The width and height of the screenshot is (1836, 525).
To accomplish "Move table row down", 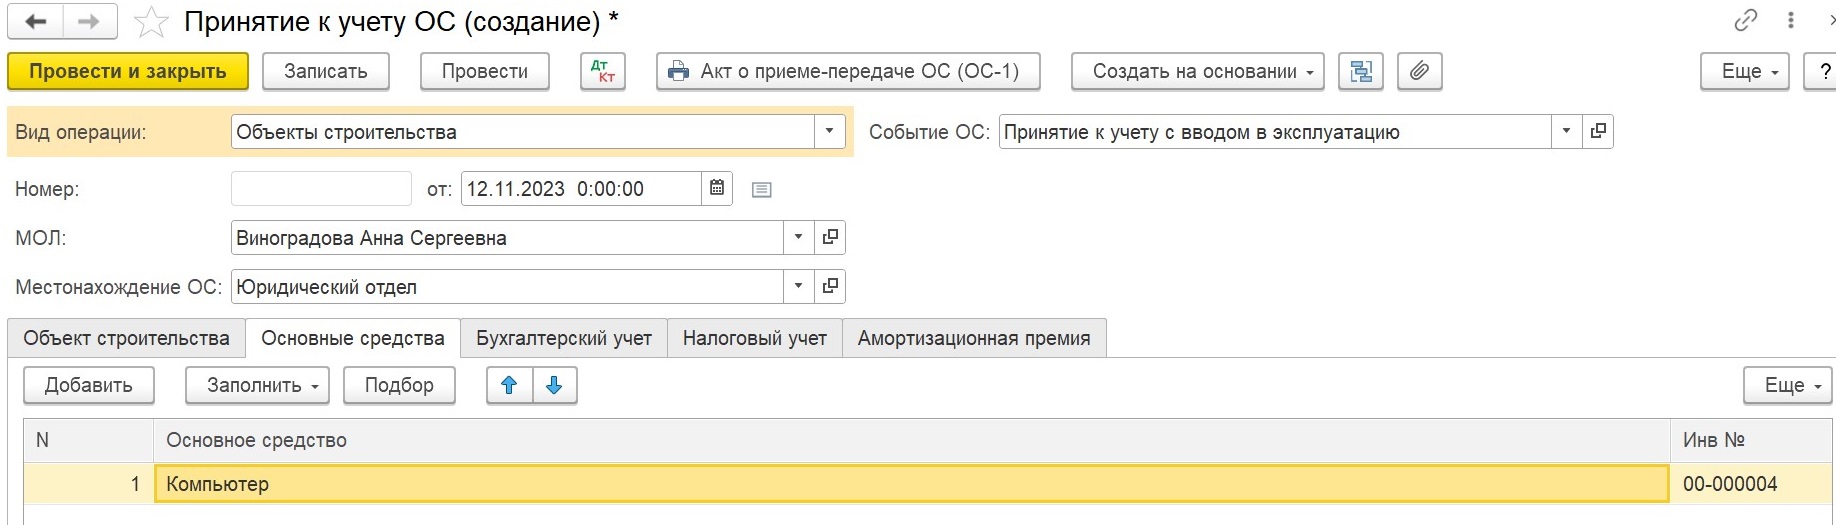I will [x=554, y=385].
